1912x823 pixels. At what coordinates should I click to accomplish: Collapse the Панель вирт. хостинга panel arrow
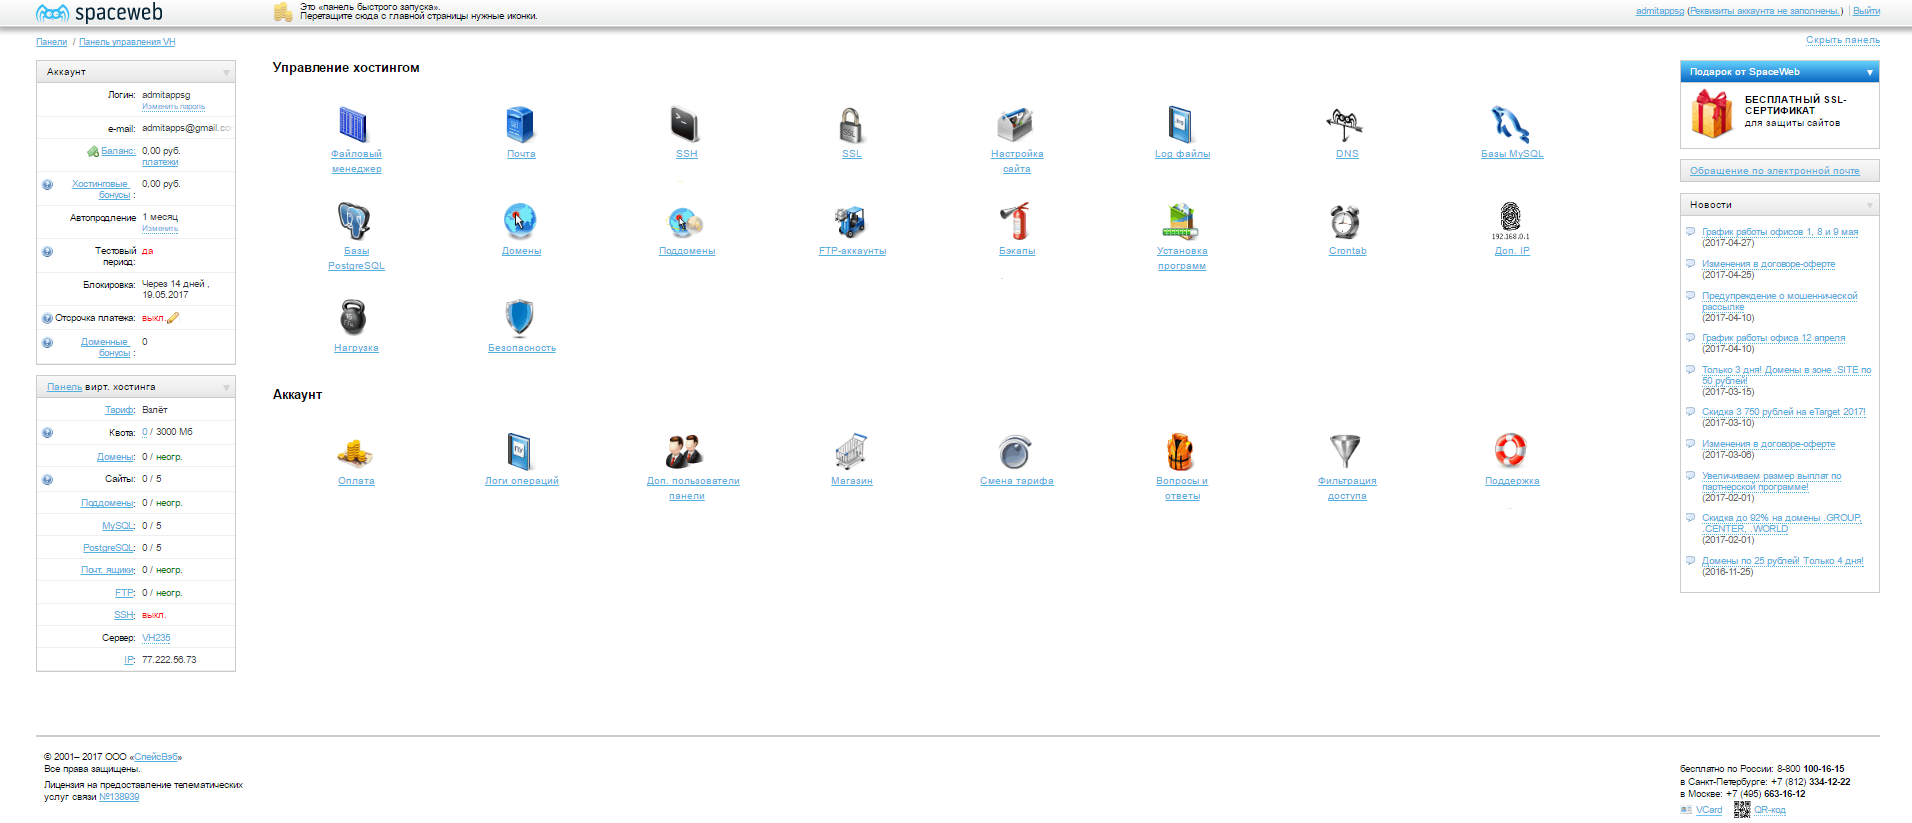[x=226, y=387]
